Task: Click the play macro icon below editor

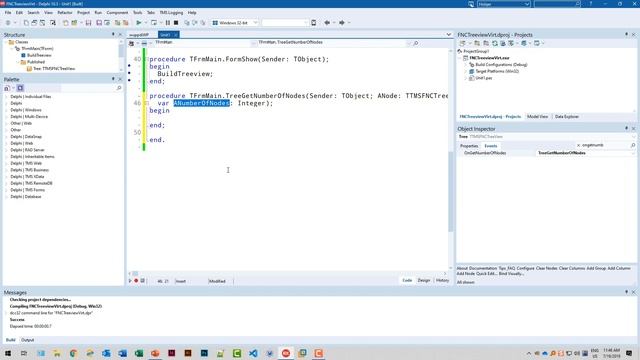Action: pyautogui.click(x=130, y=281)
